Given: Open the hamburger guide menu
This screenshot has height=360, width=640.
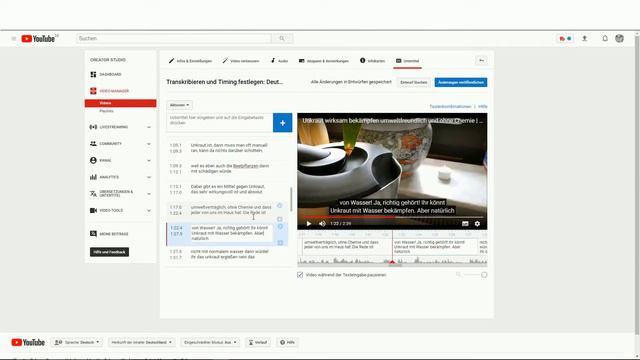Looking at the screenshot, I should [13, 38].
